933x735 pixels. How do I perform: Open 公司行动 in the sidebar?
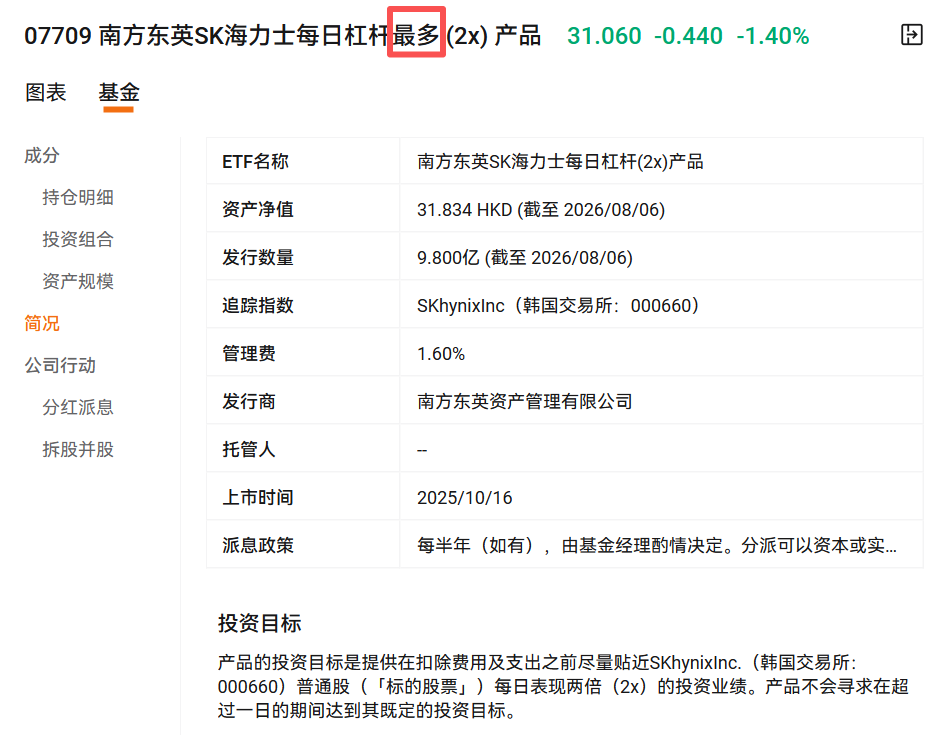(x=60, y=365)
